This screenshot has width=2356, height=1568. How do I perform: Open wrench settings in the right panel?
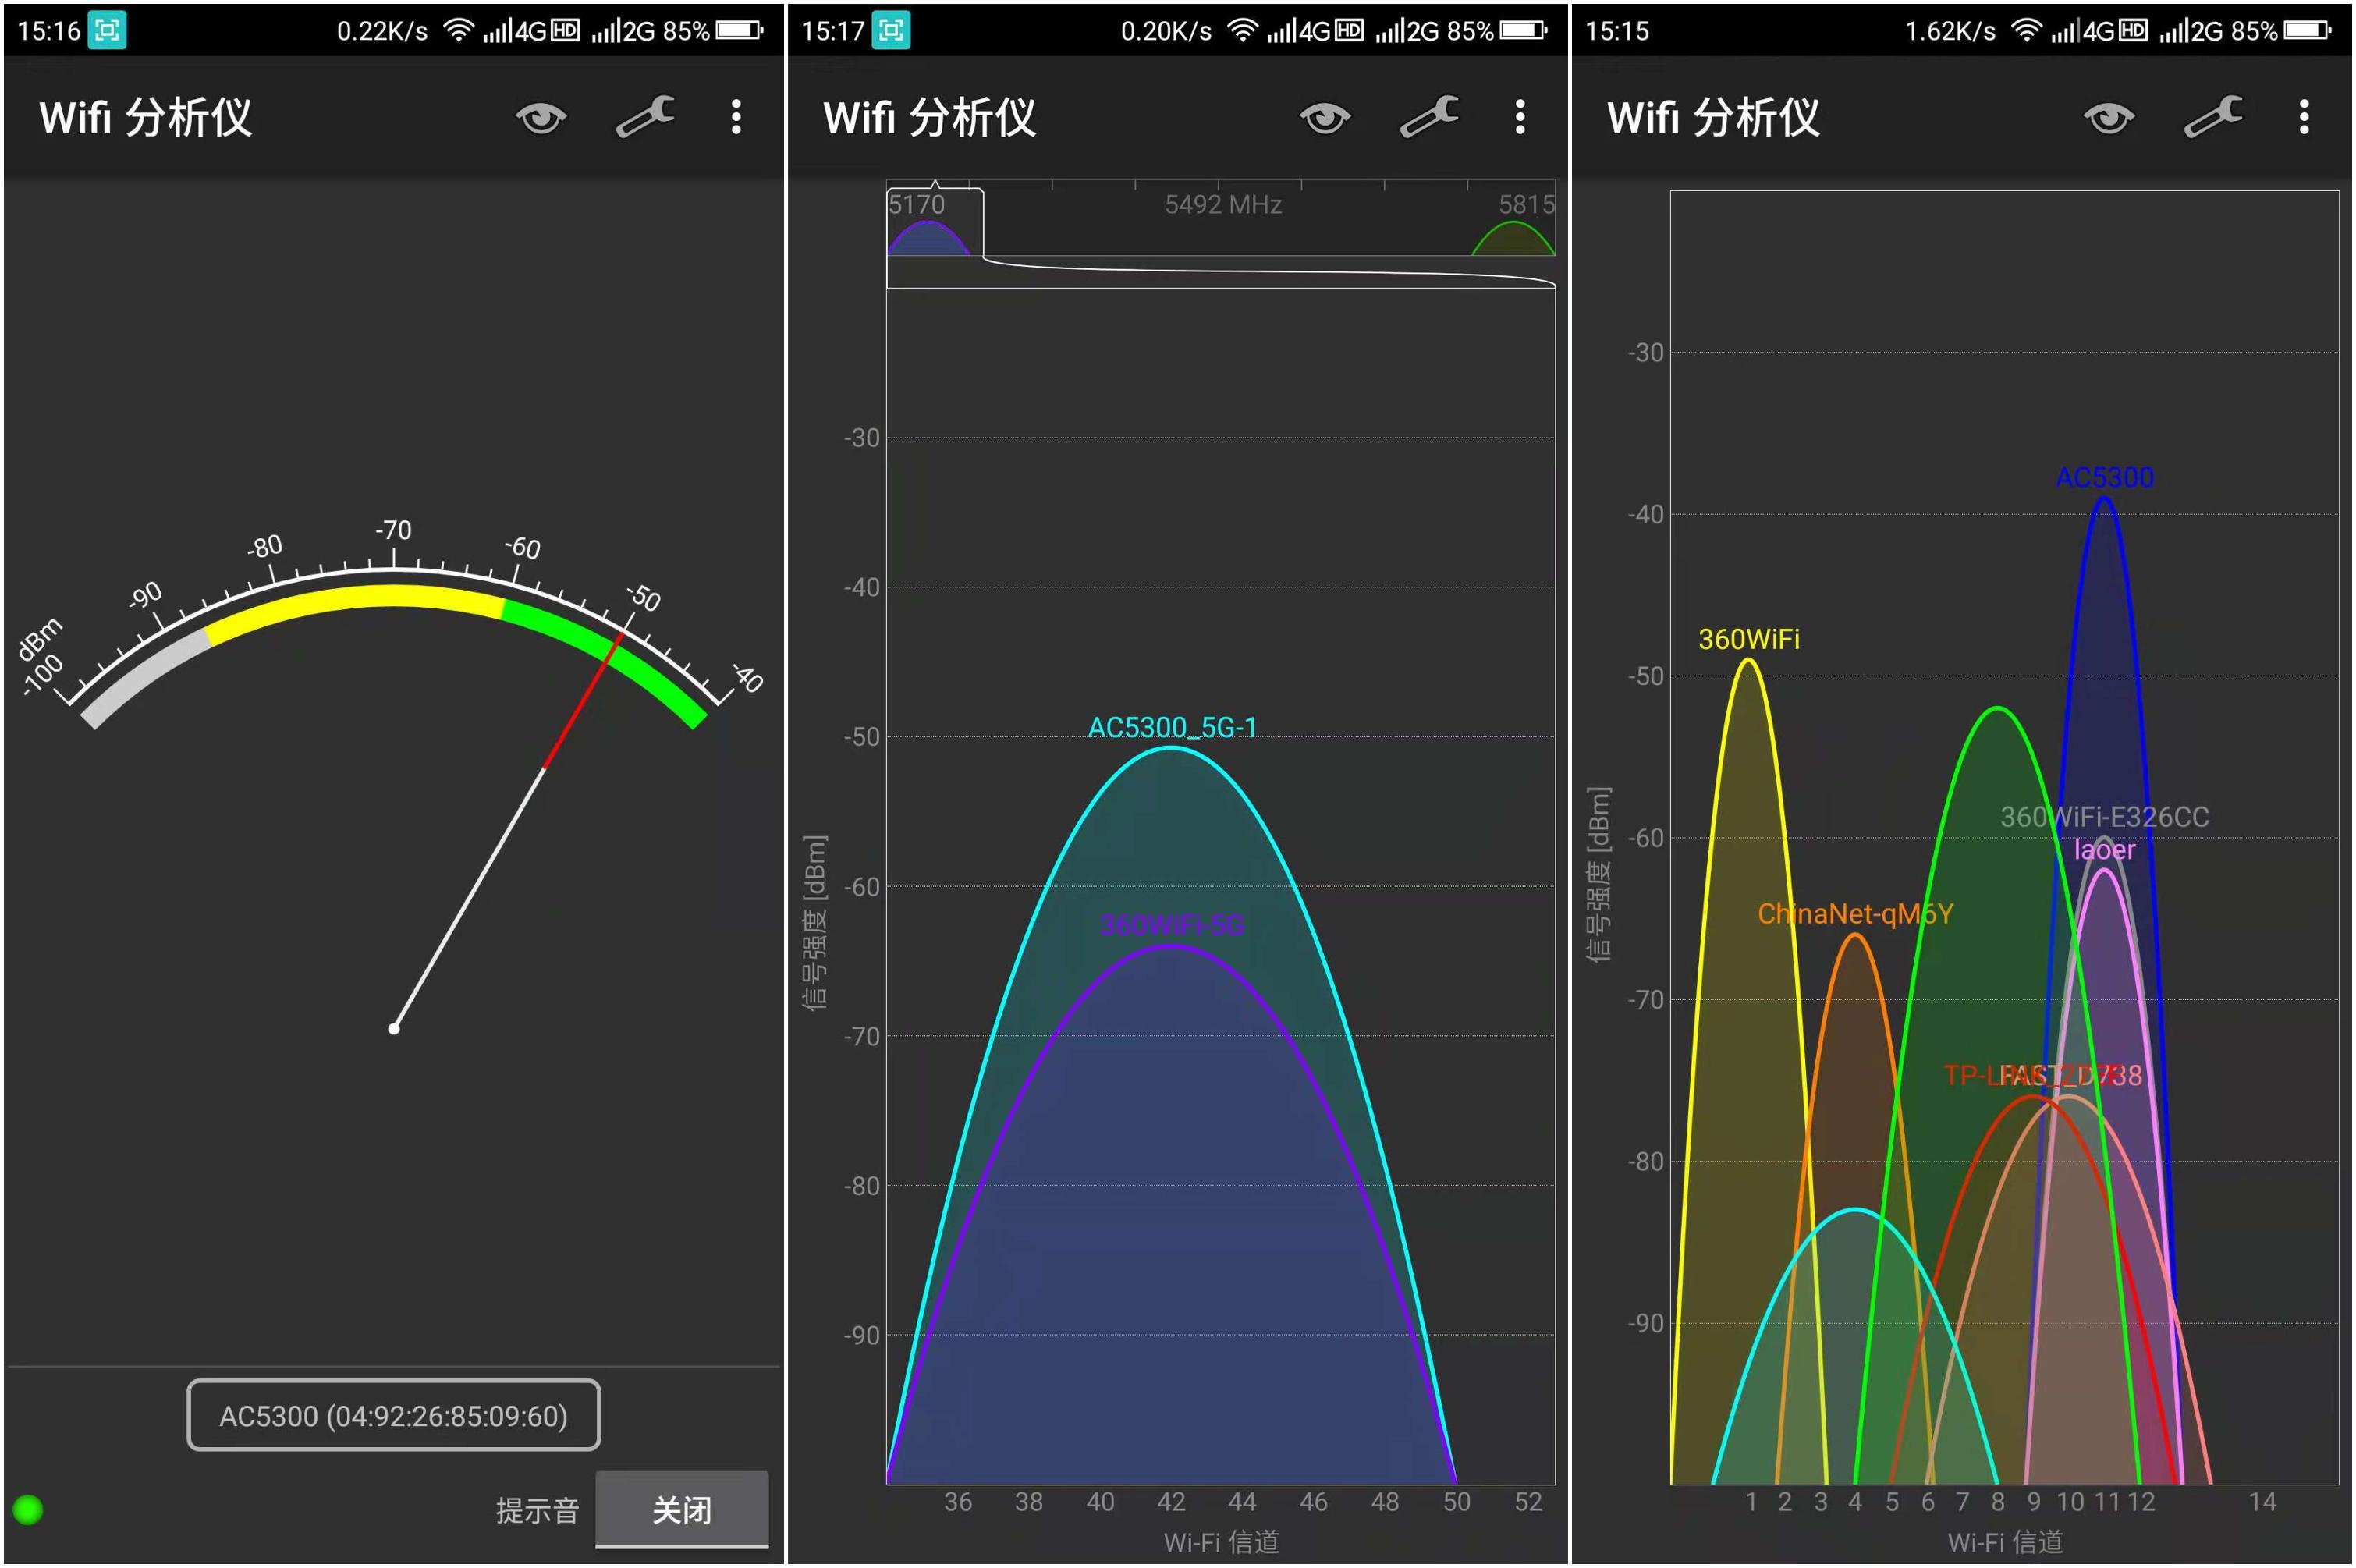tap(2213, 118)
